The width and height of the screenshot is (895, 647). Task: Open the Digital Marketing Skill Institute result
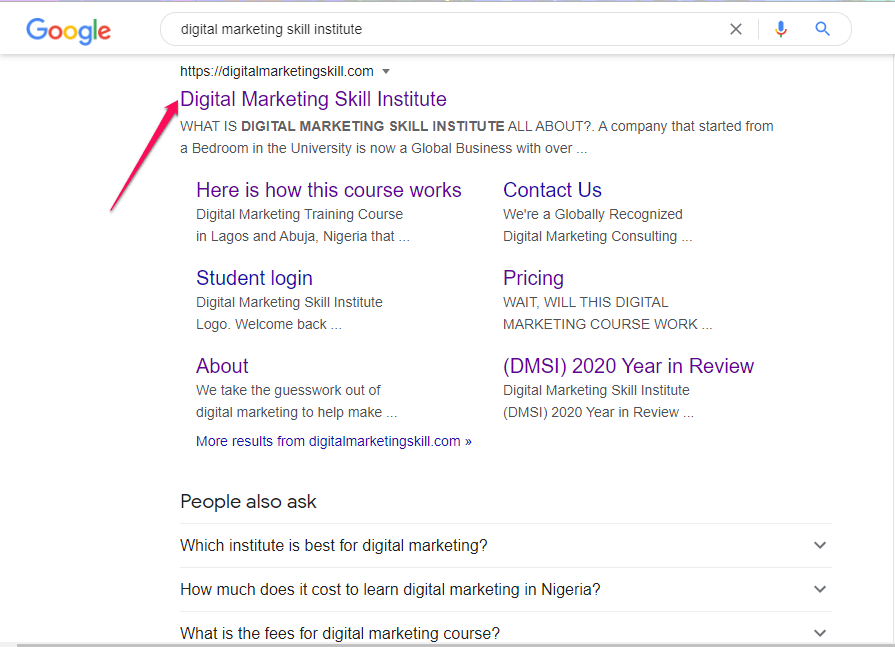pos(313,99)
